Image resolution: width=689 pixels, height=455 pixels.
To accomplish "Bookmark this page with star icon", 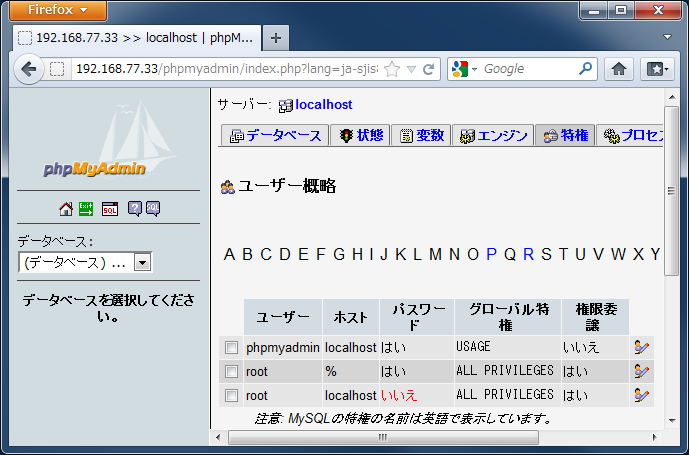I will pos(392,69).
